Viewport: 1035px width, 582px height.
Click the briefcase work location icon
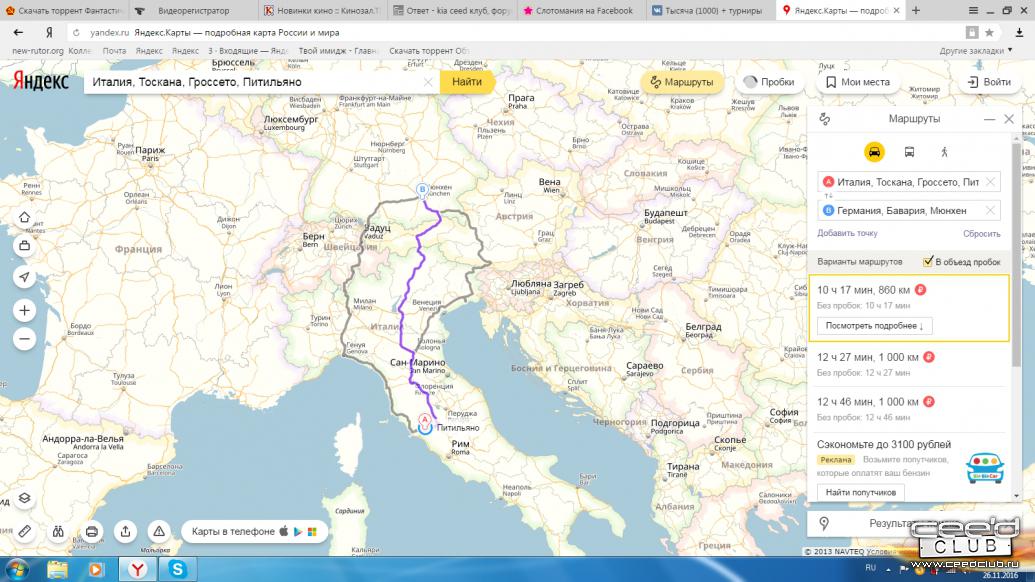coord(24,245)
